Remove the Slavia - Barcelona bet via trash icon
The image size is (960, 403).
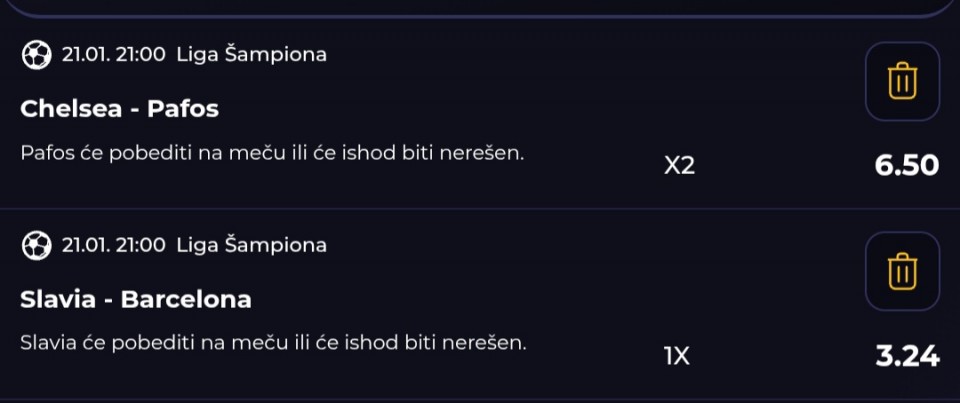click(x=902, y=271)
